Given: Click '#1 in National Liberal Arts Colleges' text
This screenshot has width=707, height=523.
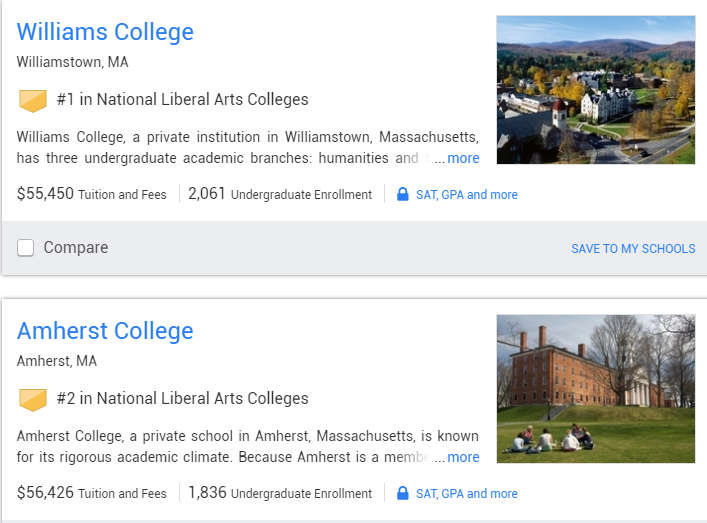Looking at the screenshot, I should point(182,100).
